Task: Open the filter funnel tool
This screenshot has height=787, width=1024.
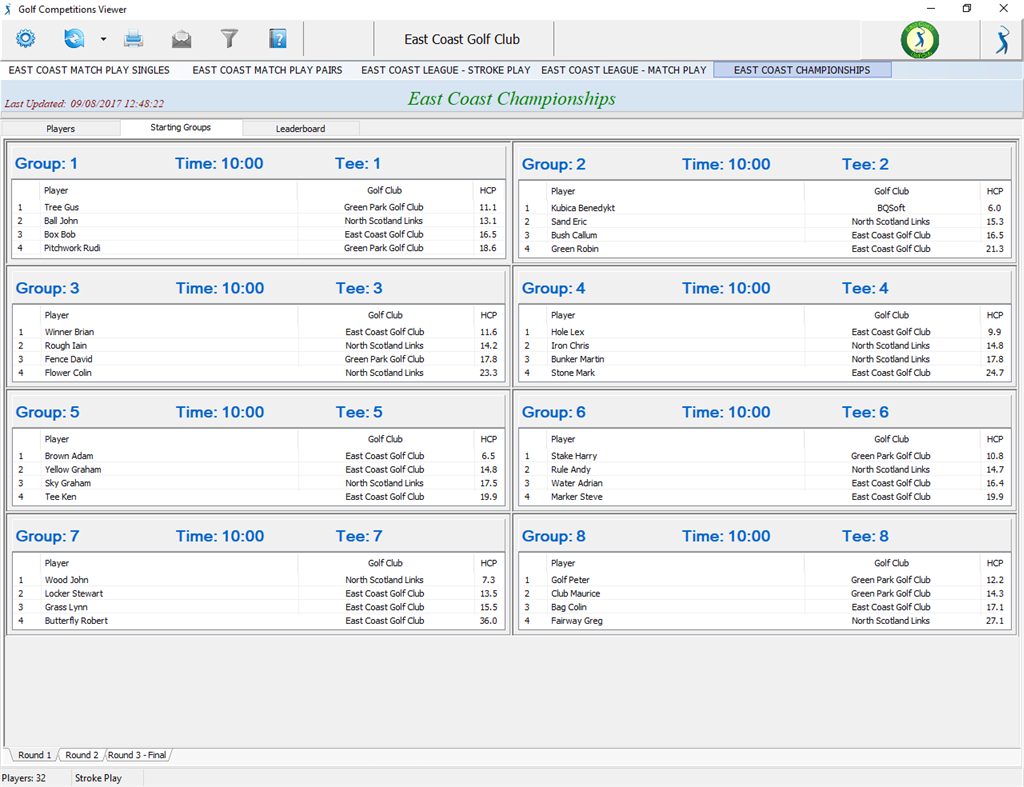Action: tap(229, 39)
